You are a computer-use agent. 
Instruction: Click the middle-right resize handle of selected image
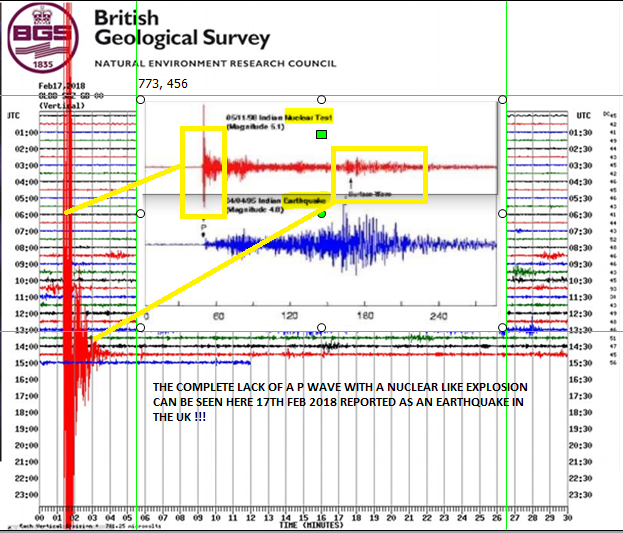click(502, 214)
